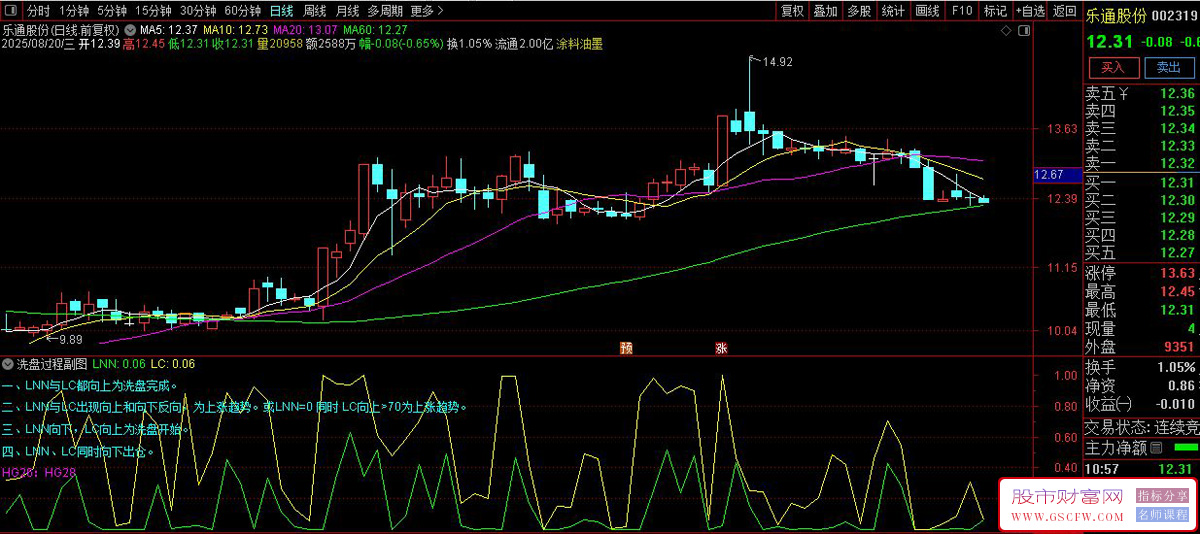
Task: Select the 买三 12.29 order row
Action: (1142, 217)
